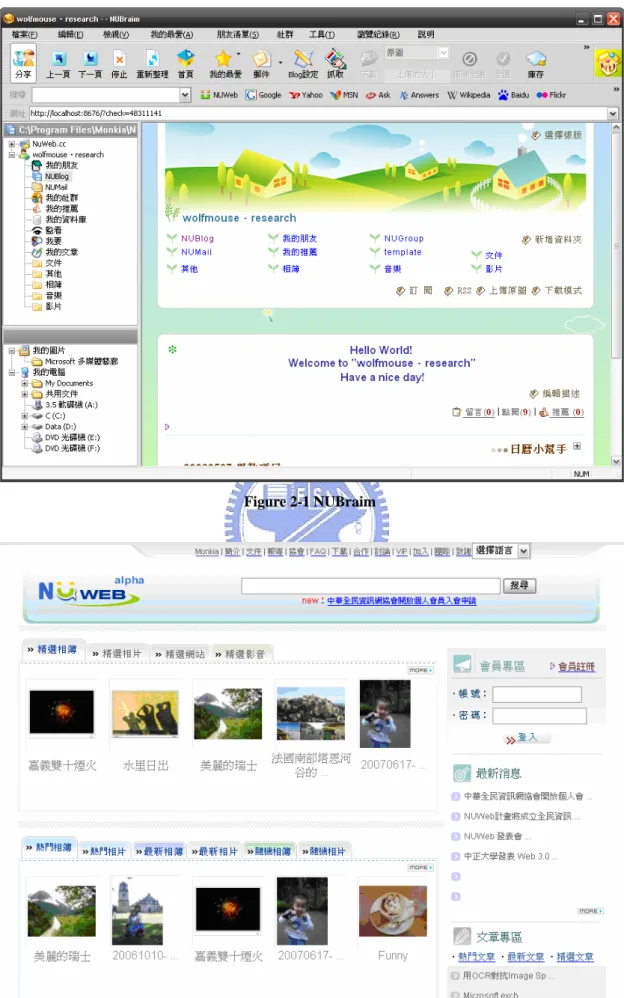Open the 選擇語言 language dropdown
The image size is (624, 998).
click(502, 551)
